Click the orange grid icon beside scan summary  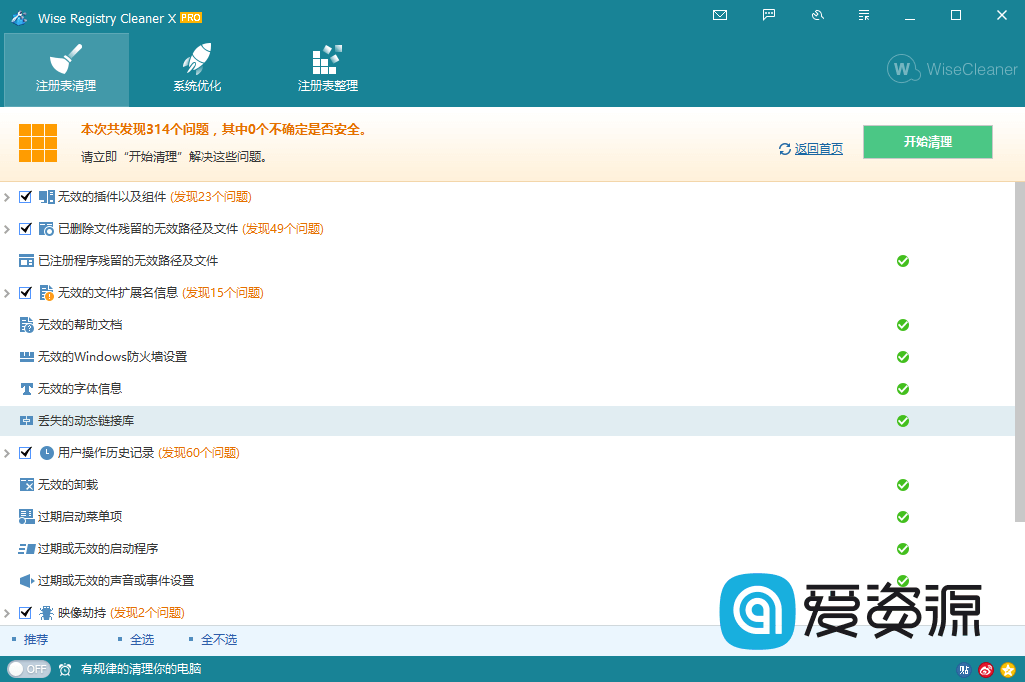pyautogui.click(x=38, y=142)
